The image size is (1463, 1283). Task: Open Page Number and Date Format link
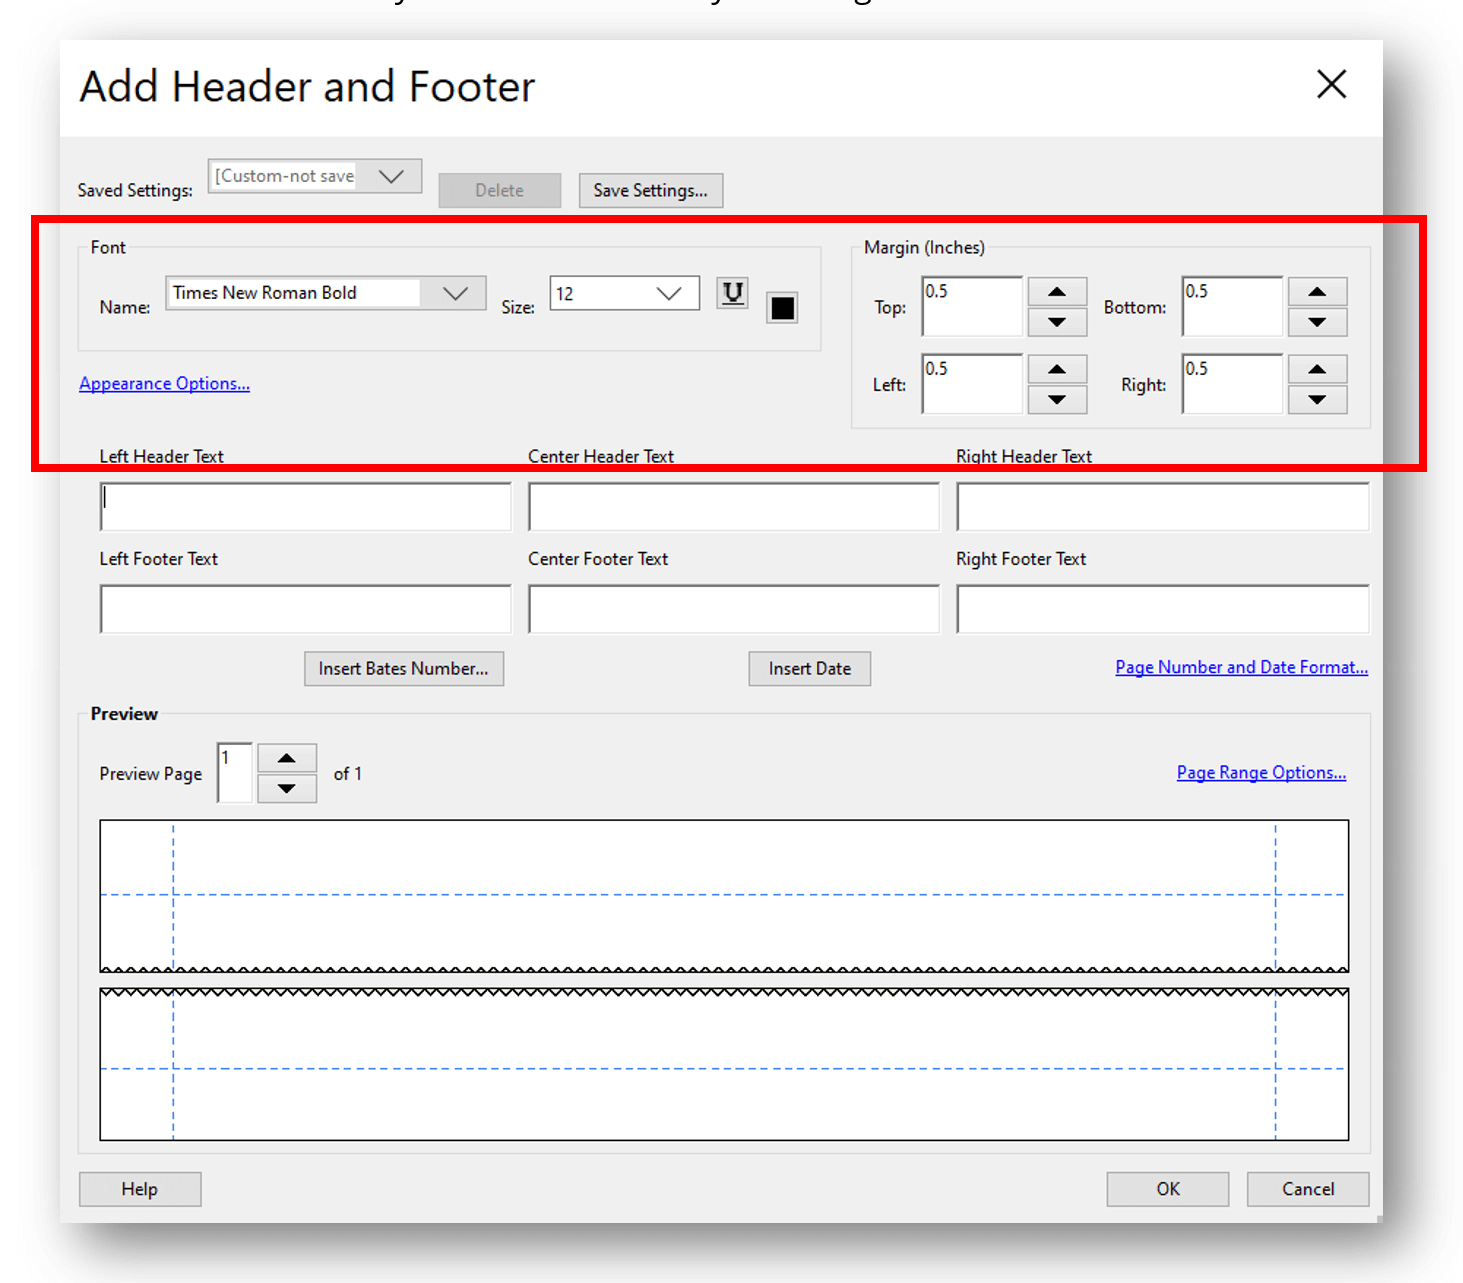[1241, 667]
